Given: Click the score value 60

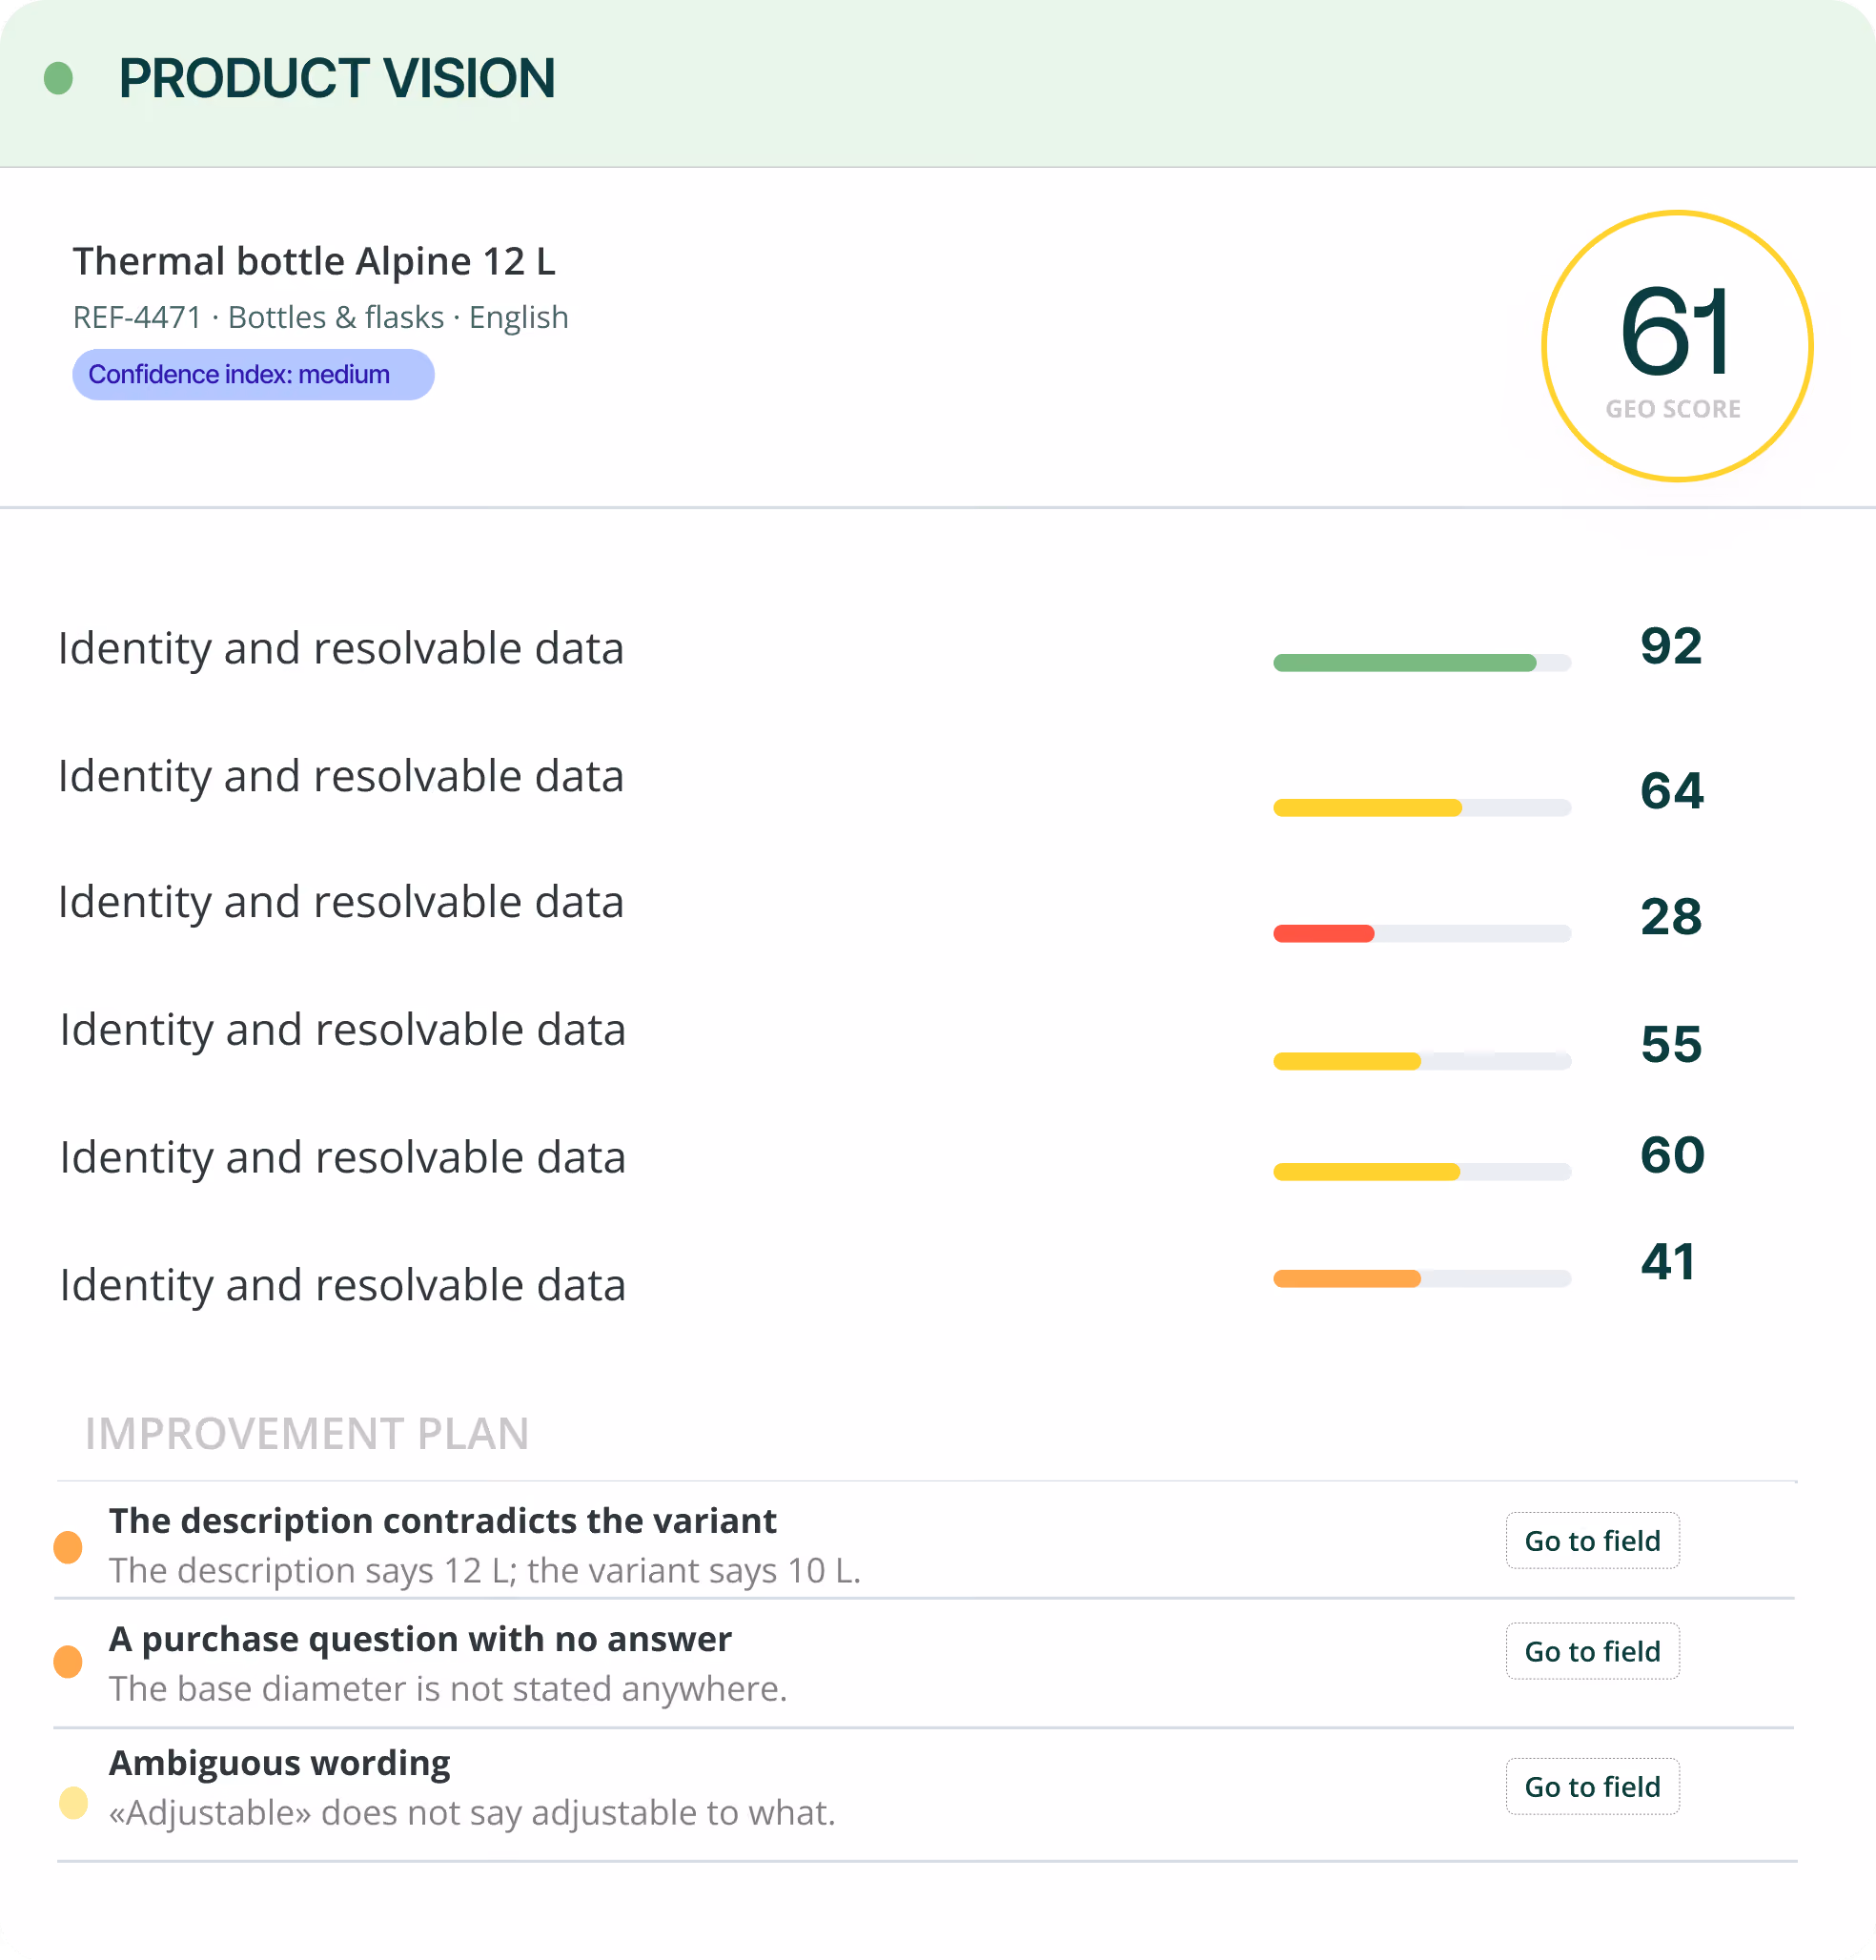Looking at the screenshot, I should [1672, 1155].
